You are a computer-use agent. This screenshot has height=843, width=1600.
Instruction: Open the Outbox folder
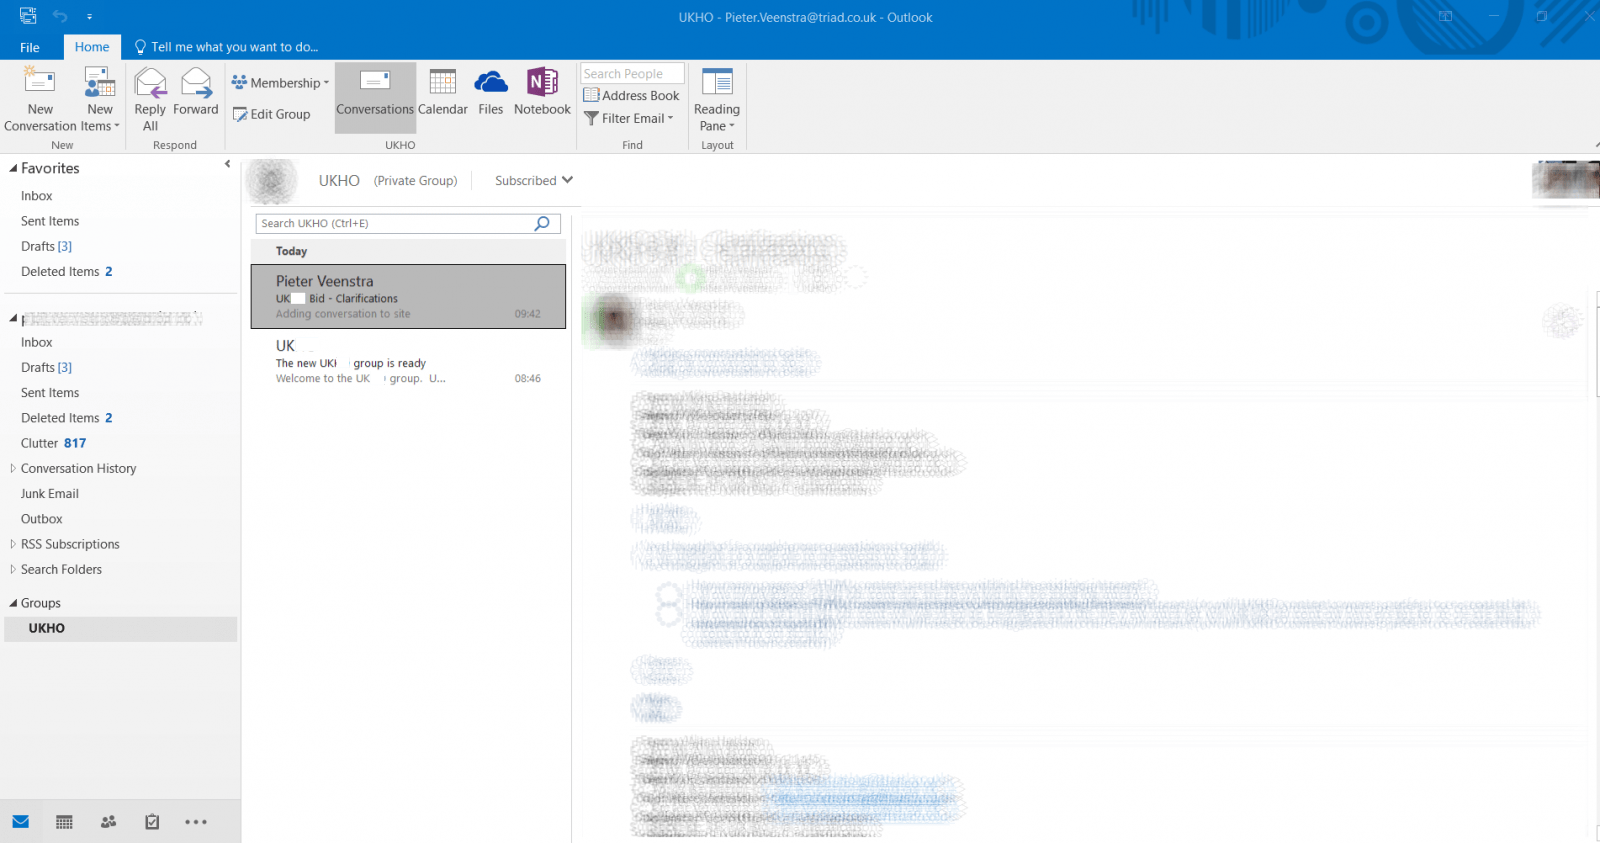click(42, 519)
